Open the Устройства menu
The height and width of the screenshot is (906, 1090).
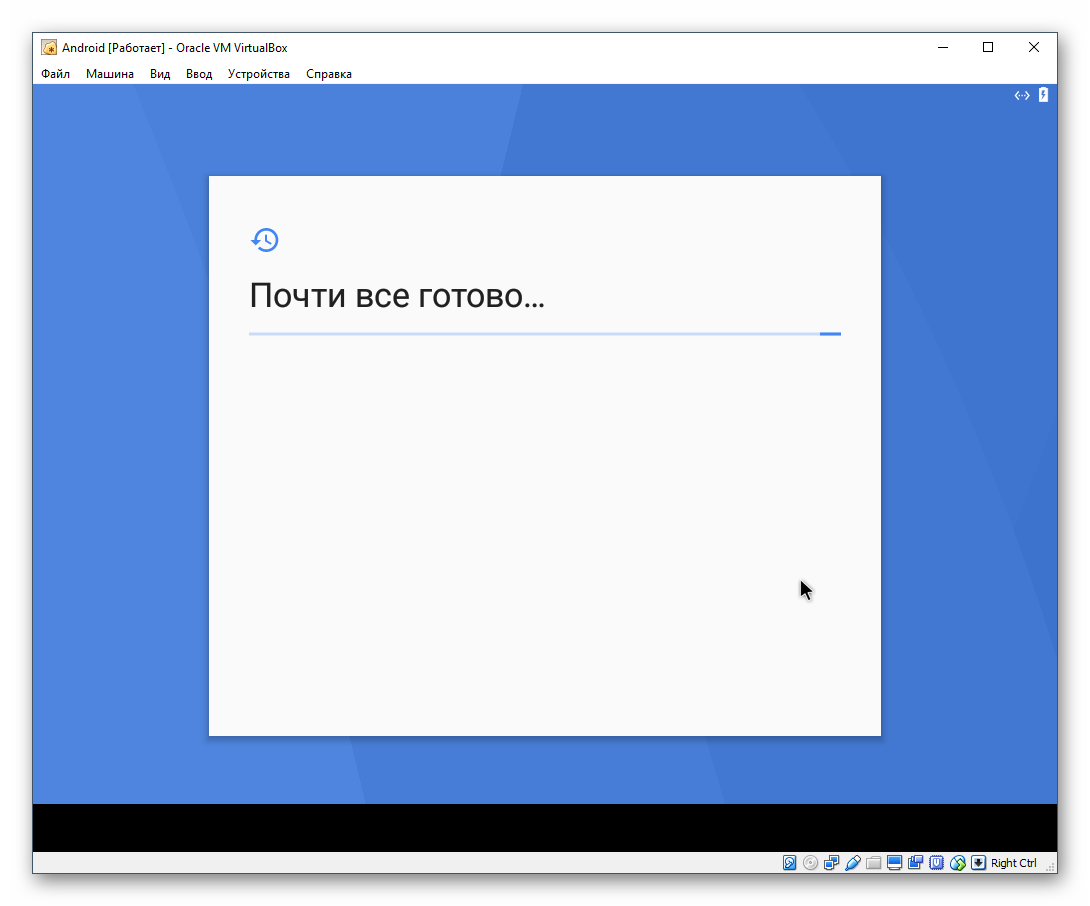tap(259, 74)
